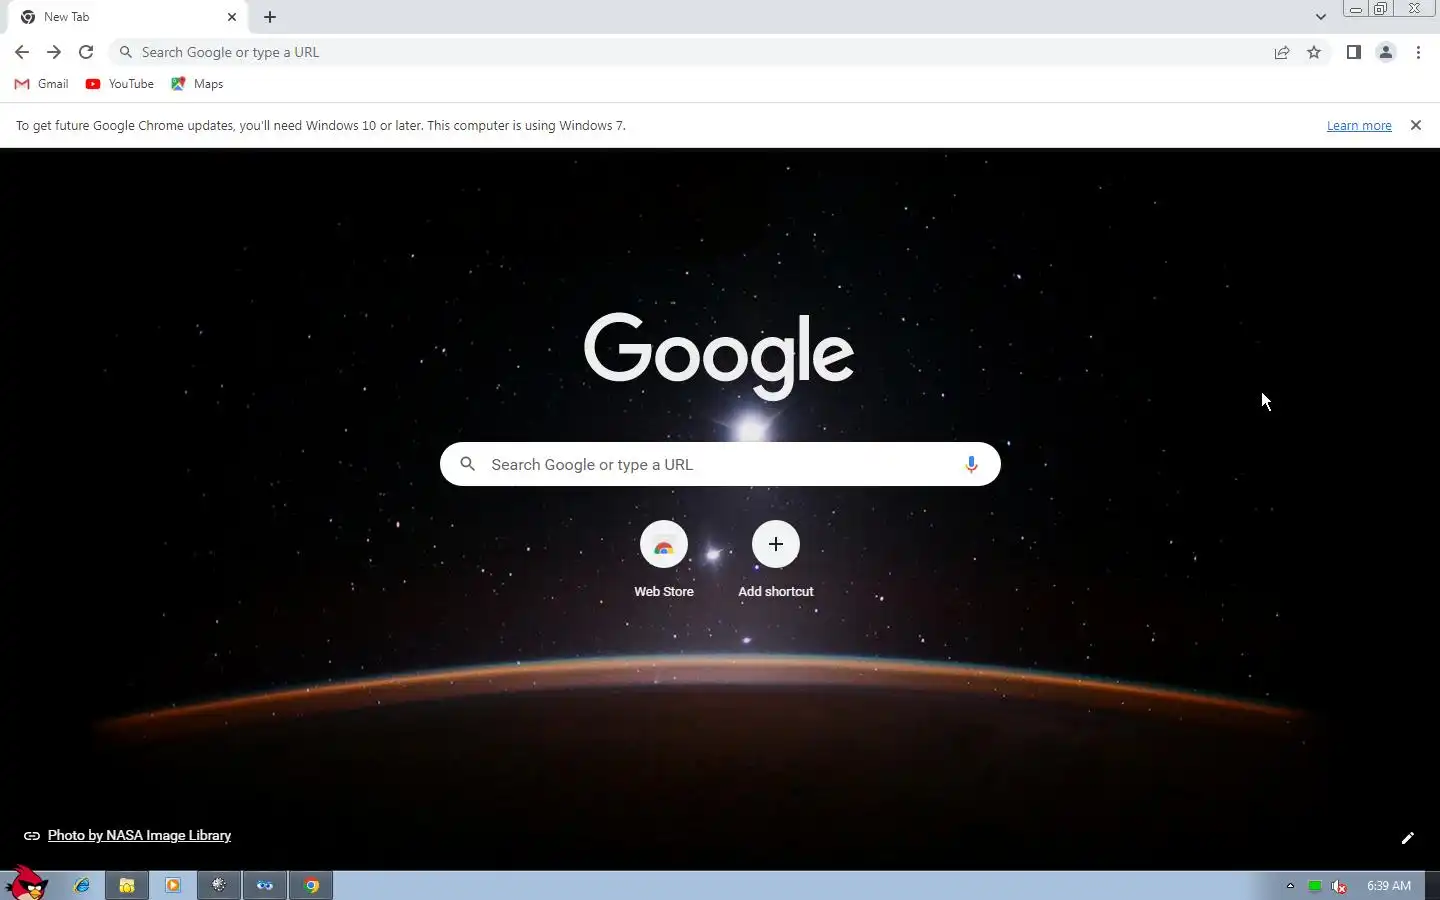This screenshot has width=1440, height=900.
Task: Open Maps bookmark
Action: (x=197, y=84)
